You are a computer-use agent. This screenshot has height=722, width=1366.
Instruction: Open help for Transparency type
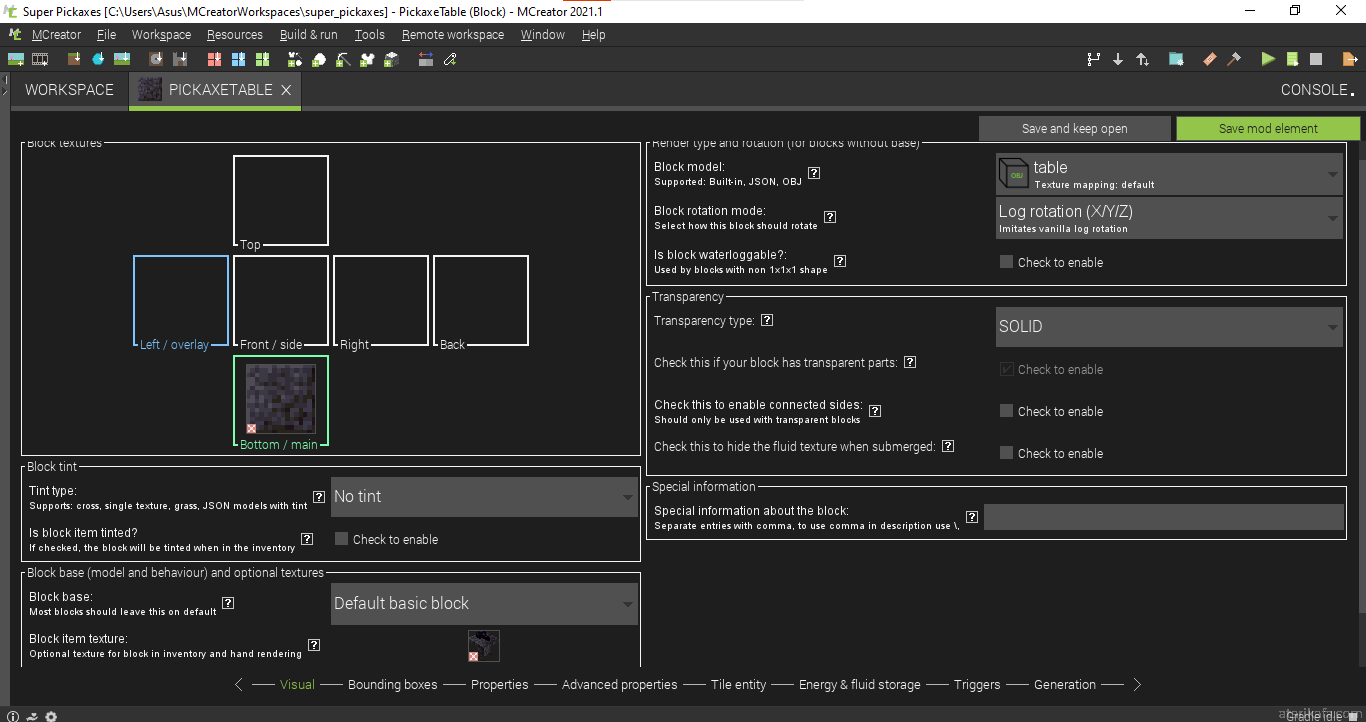click(767, 320)
